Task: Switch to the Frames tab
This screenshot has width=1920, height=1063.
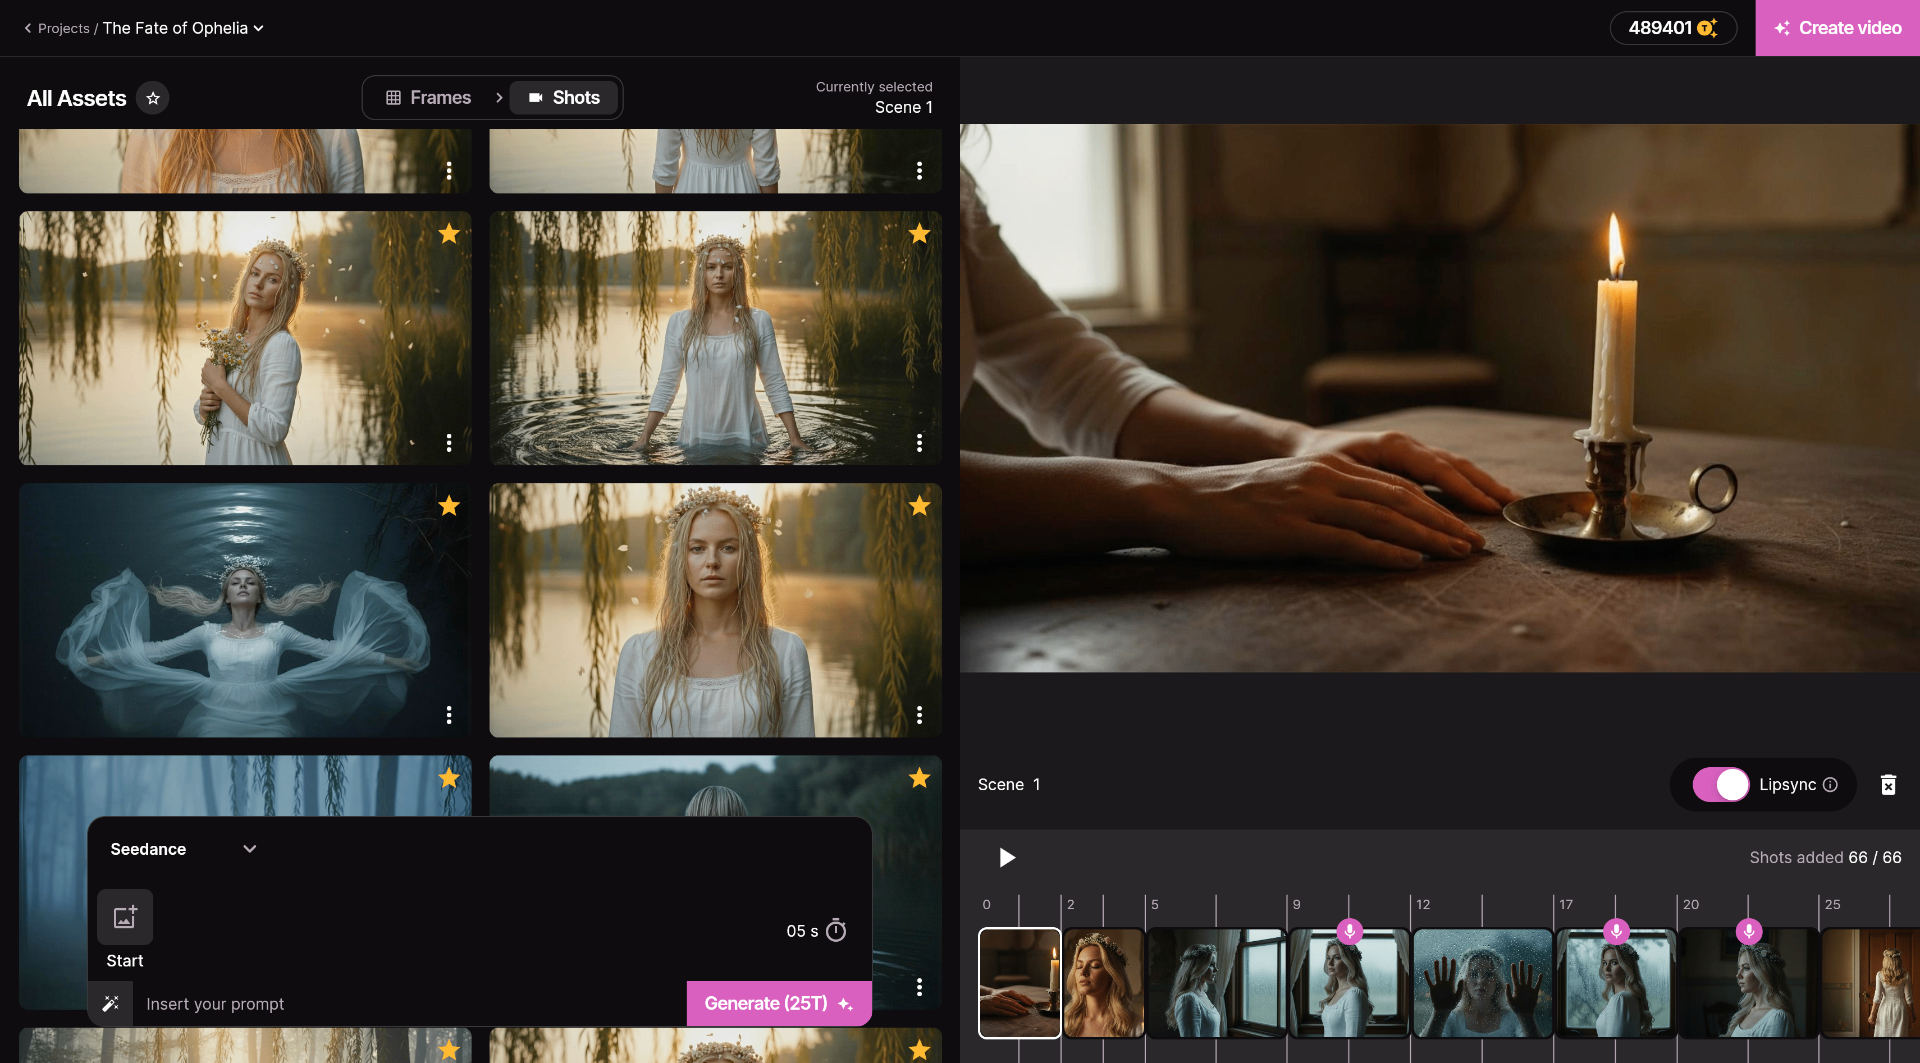Action: [429, 97]
